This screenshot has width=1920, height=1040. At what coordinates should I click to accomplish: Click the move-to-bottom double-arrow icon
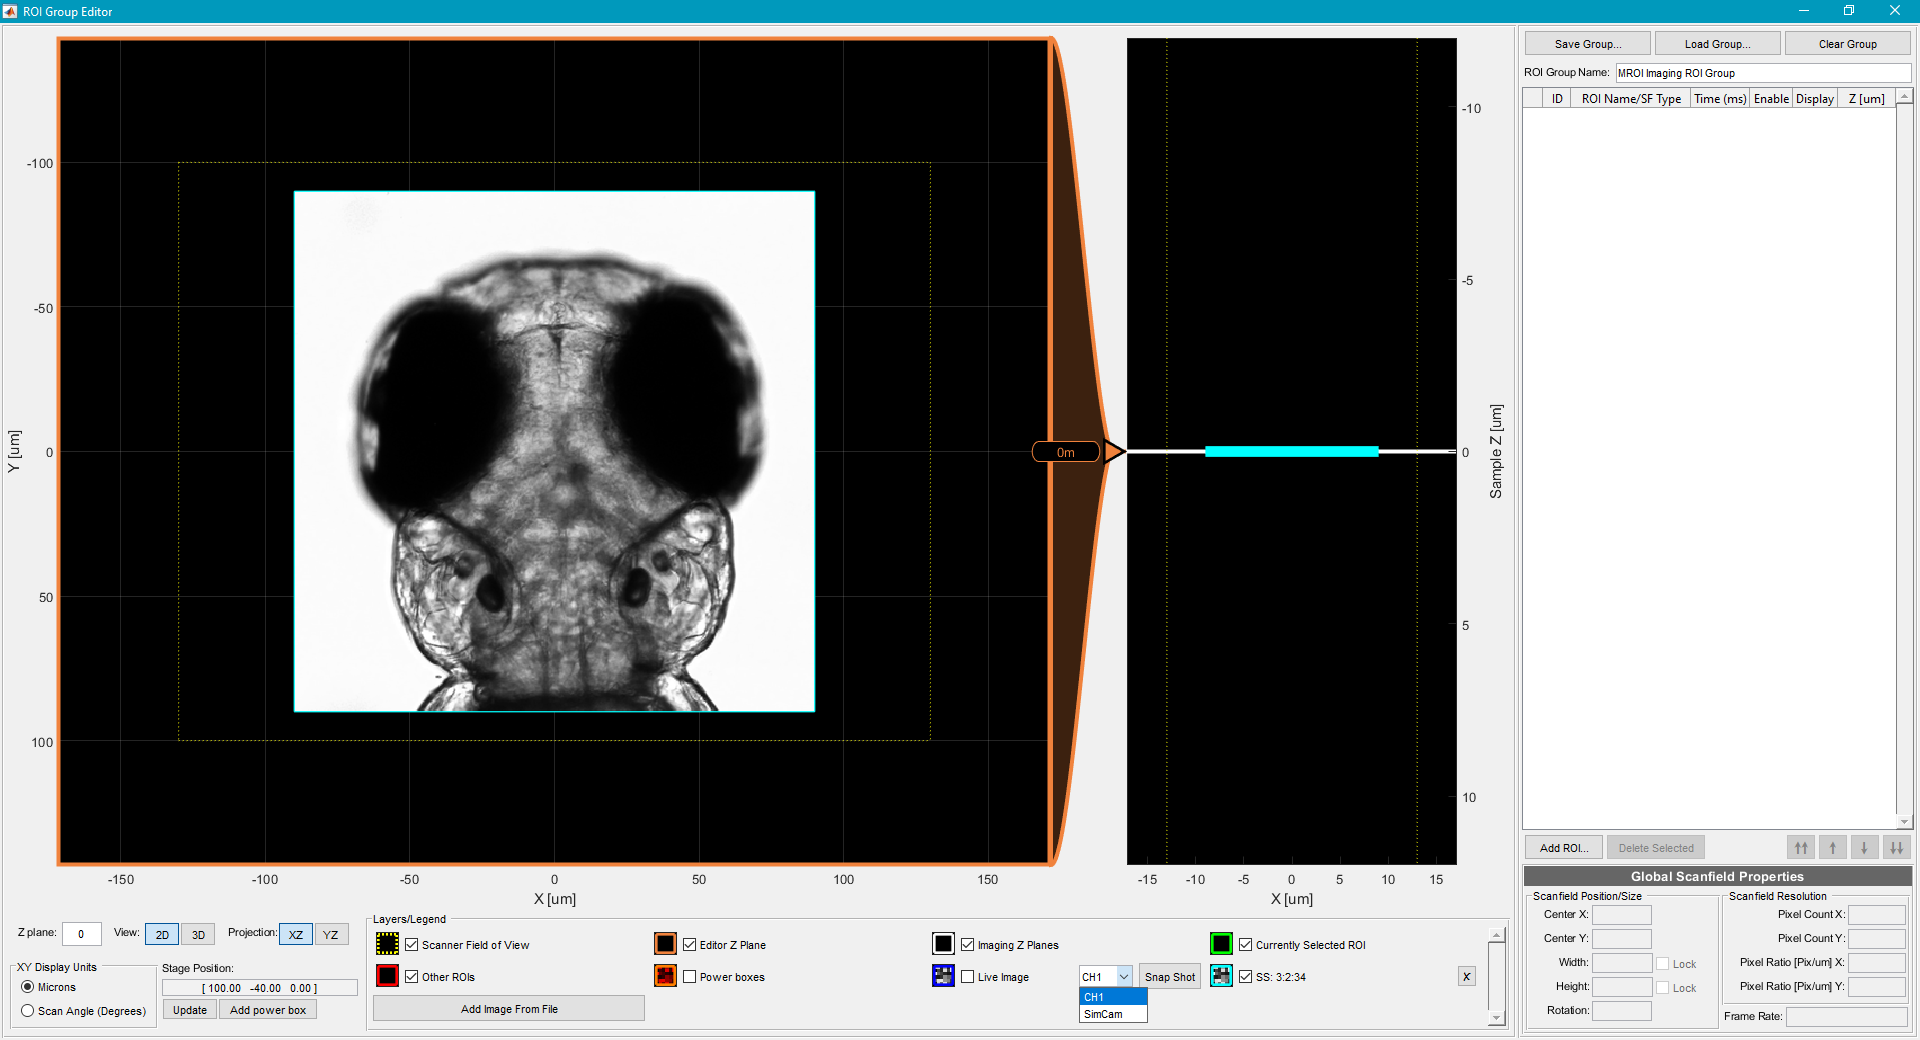pyautogui.click(x=1896, y=847)
